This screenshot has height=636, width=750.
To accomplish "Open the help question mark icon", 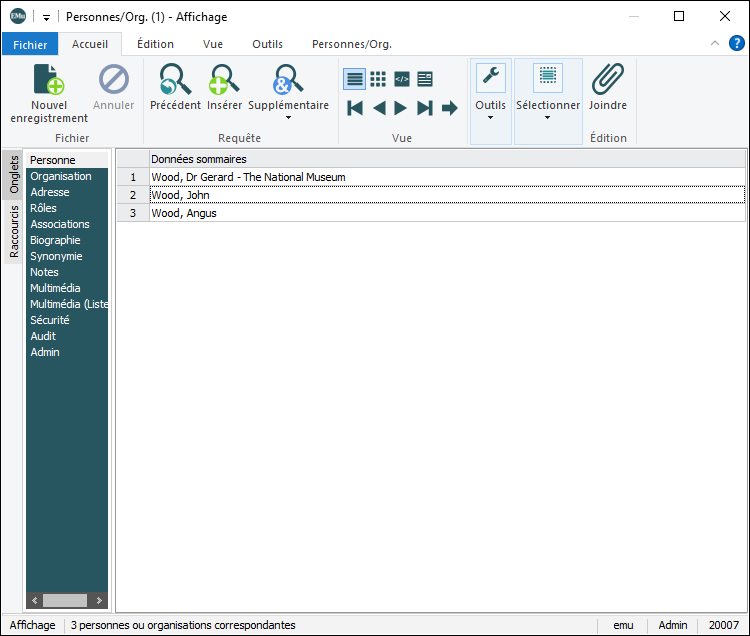I will (x=736, y=43).
